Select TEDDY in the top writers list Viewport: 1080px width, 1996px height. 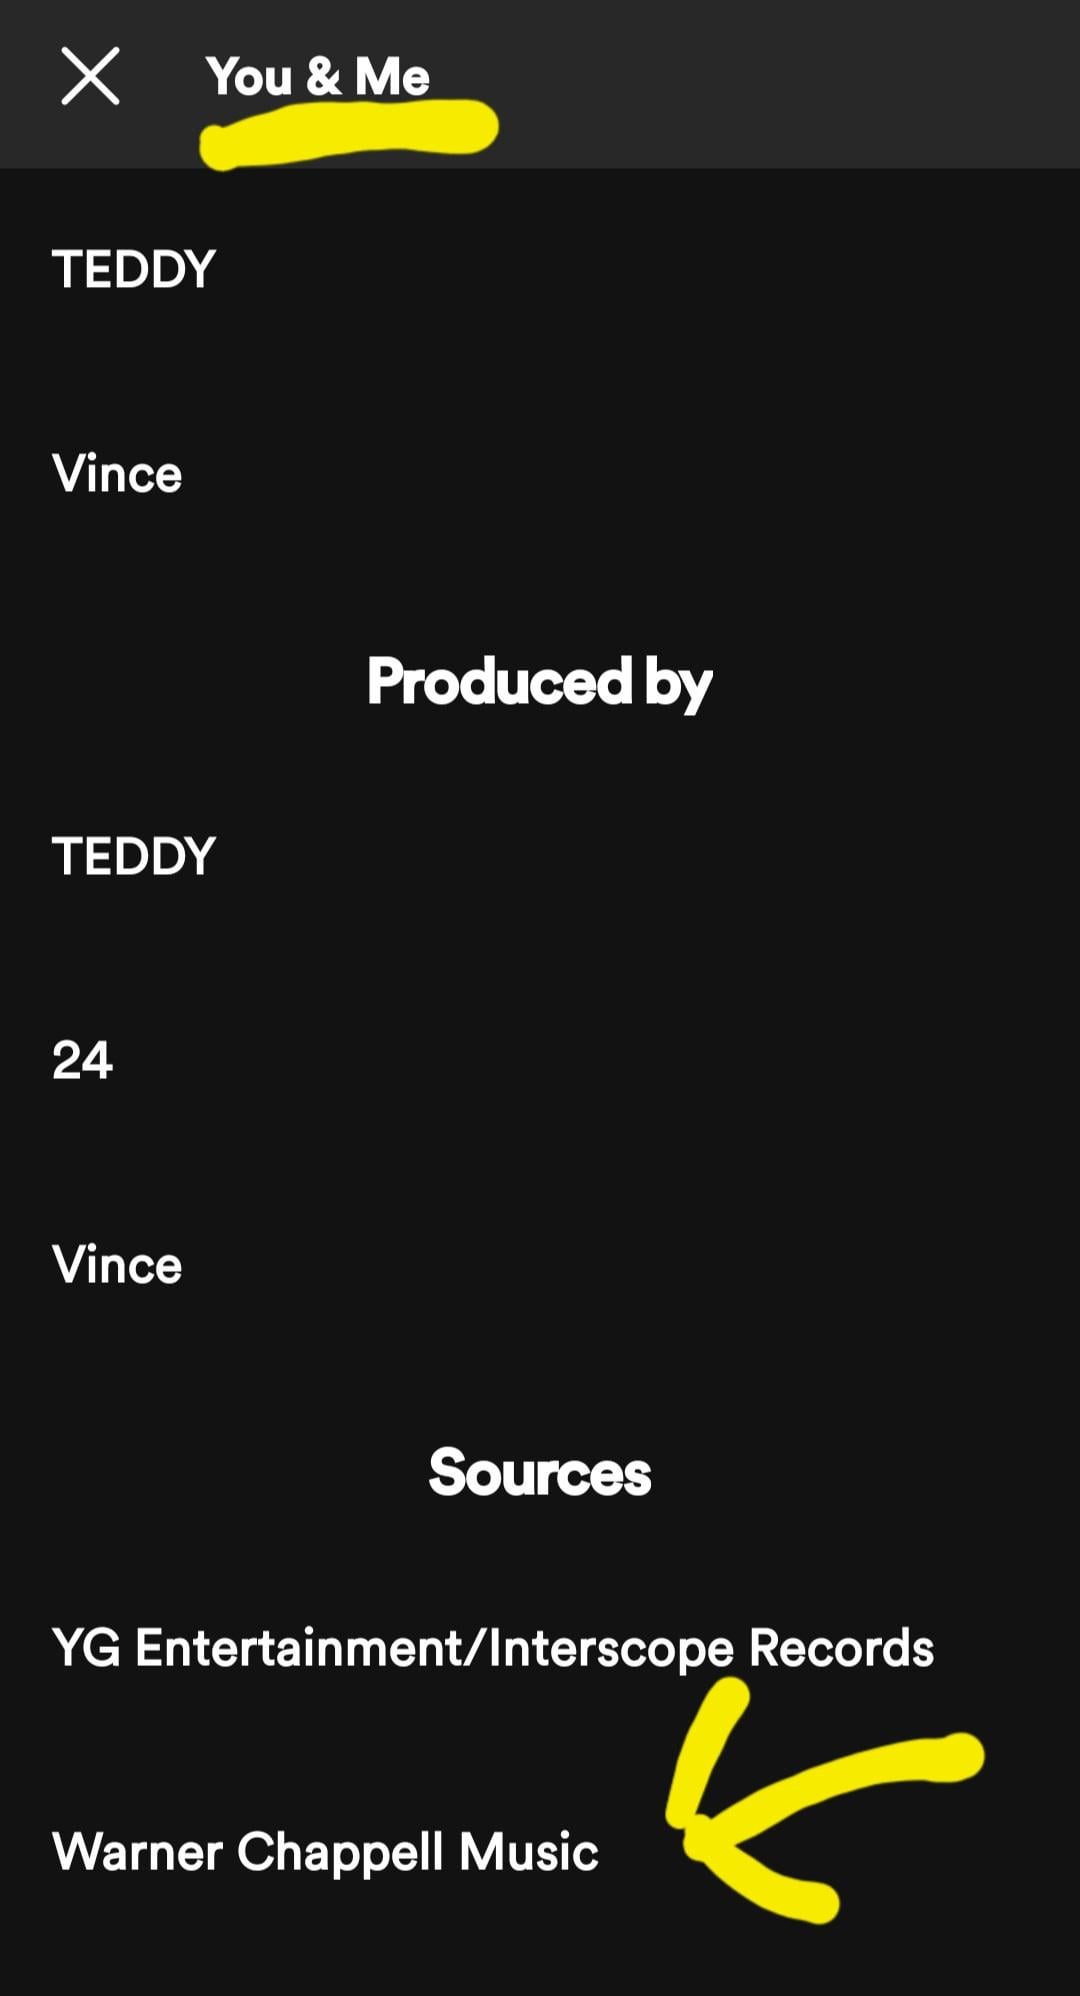pos(134,269)
